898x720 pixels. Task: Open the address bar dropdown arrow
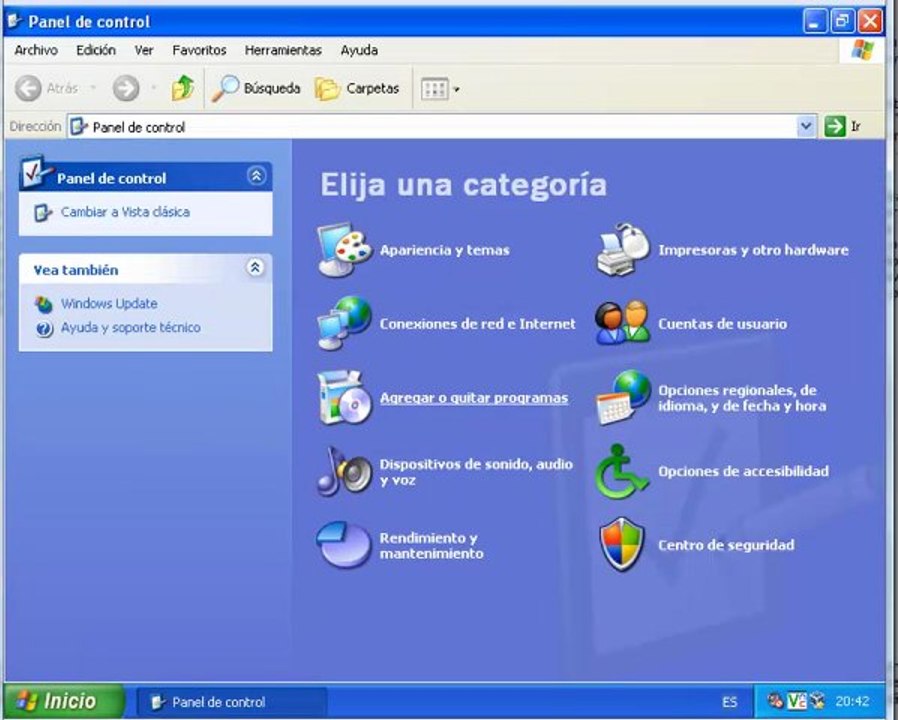click(806, 126)
